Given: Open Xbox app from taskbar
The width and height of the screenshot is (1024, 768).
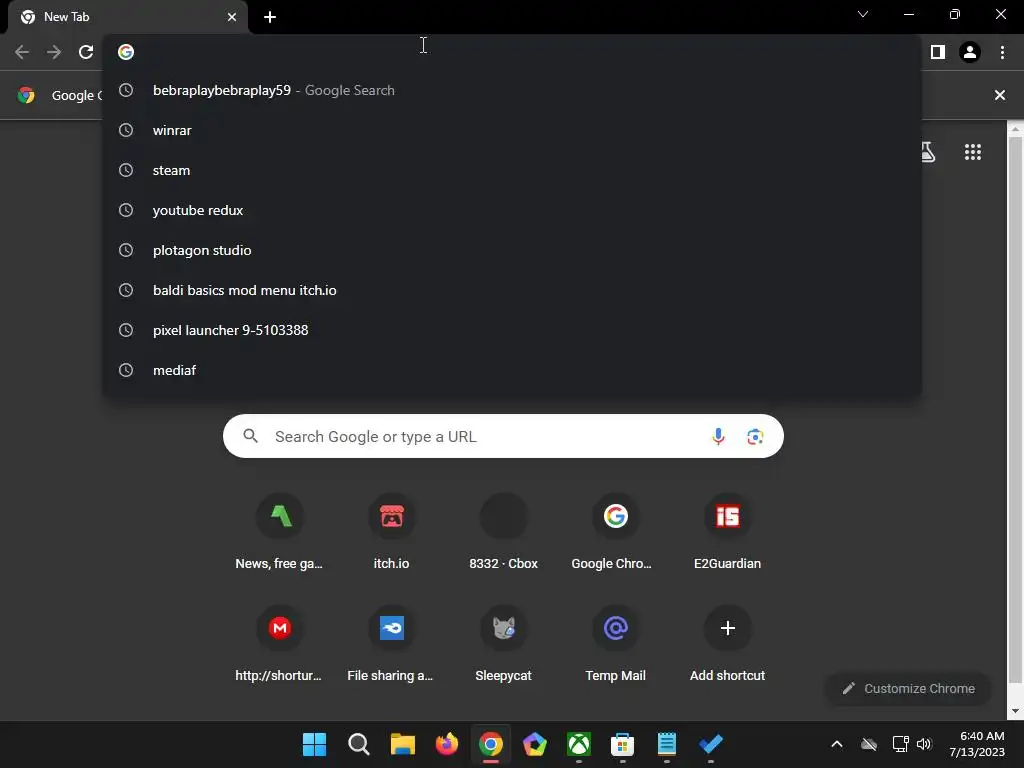Looking at the screenshot, I should click(579, 744).
